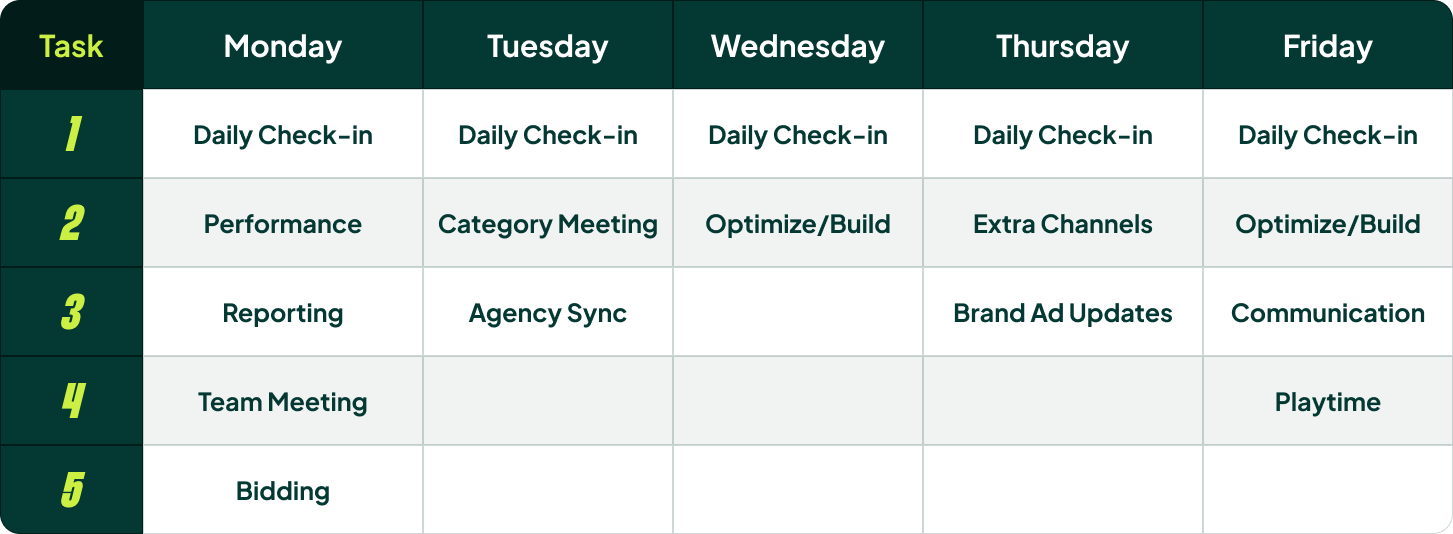Select the Monday column header
Image resolution: width=1453 pixels, height=534 pixels.
(283, 46)
